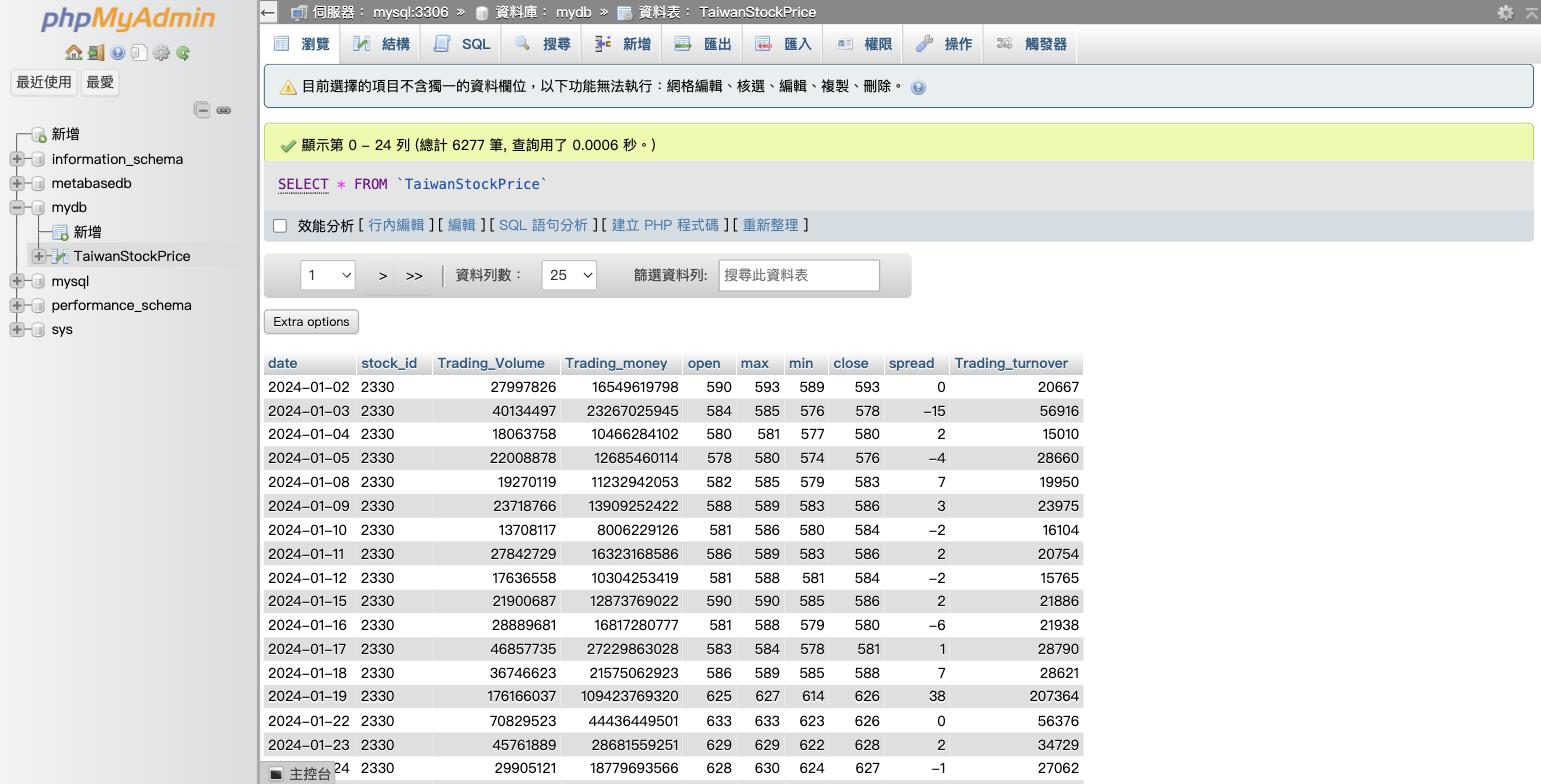Click the 建立 PHP 程式碼 link
Screen dimensions: 1541x784
coord(665,225)
